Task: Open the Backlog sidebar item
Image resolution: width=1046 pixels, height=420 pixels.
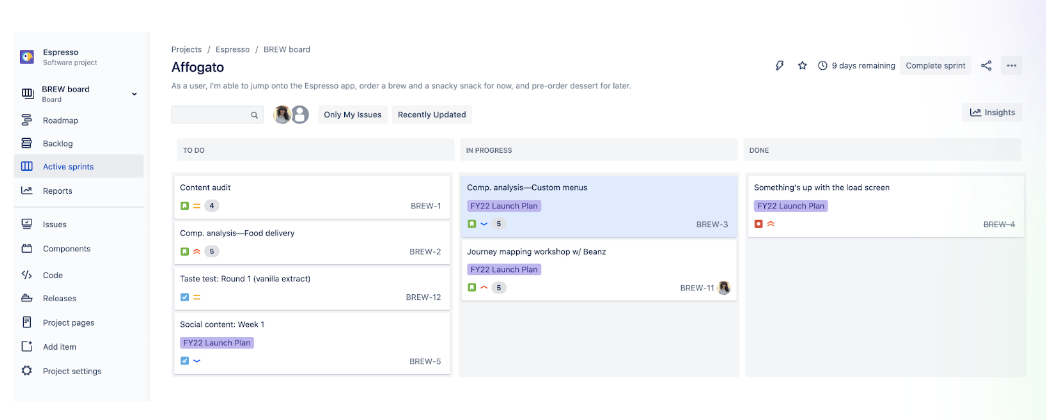Action: point(57,143)
